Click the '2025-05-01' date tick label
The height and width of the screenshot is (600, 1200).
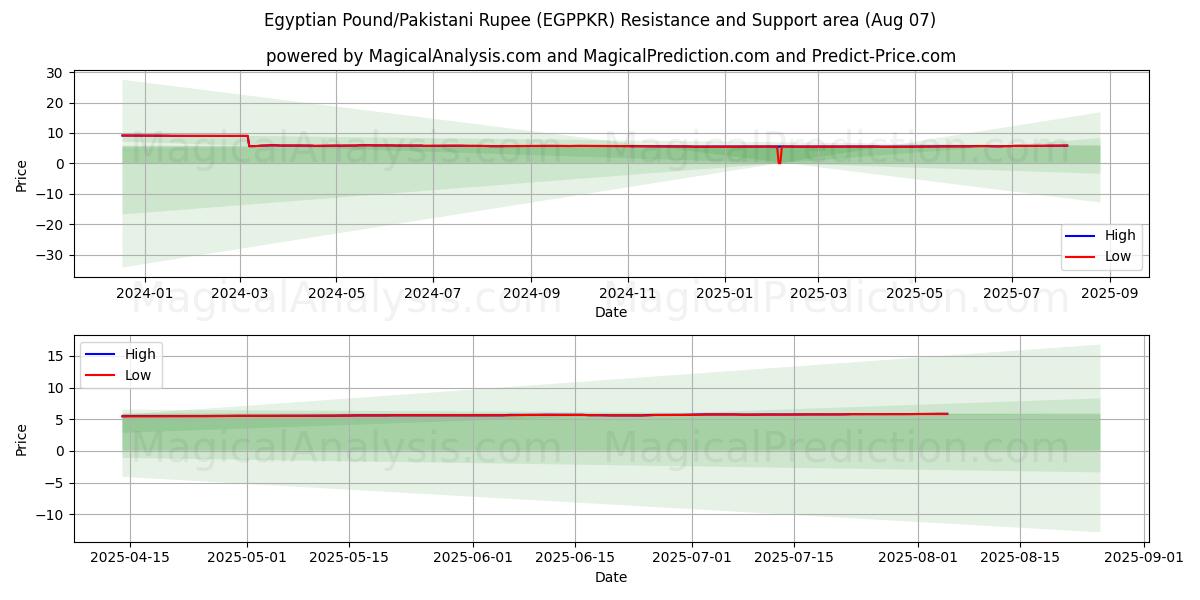point(247,559)
